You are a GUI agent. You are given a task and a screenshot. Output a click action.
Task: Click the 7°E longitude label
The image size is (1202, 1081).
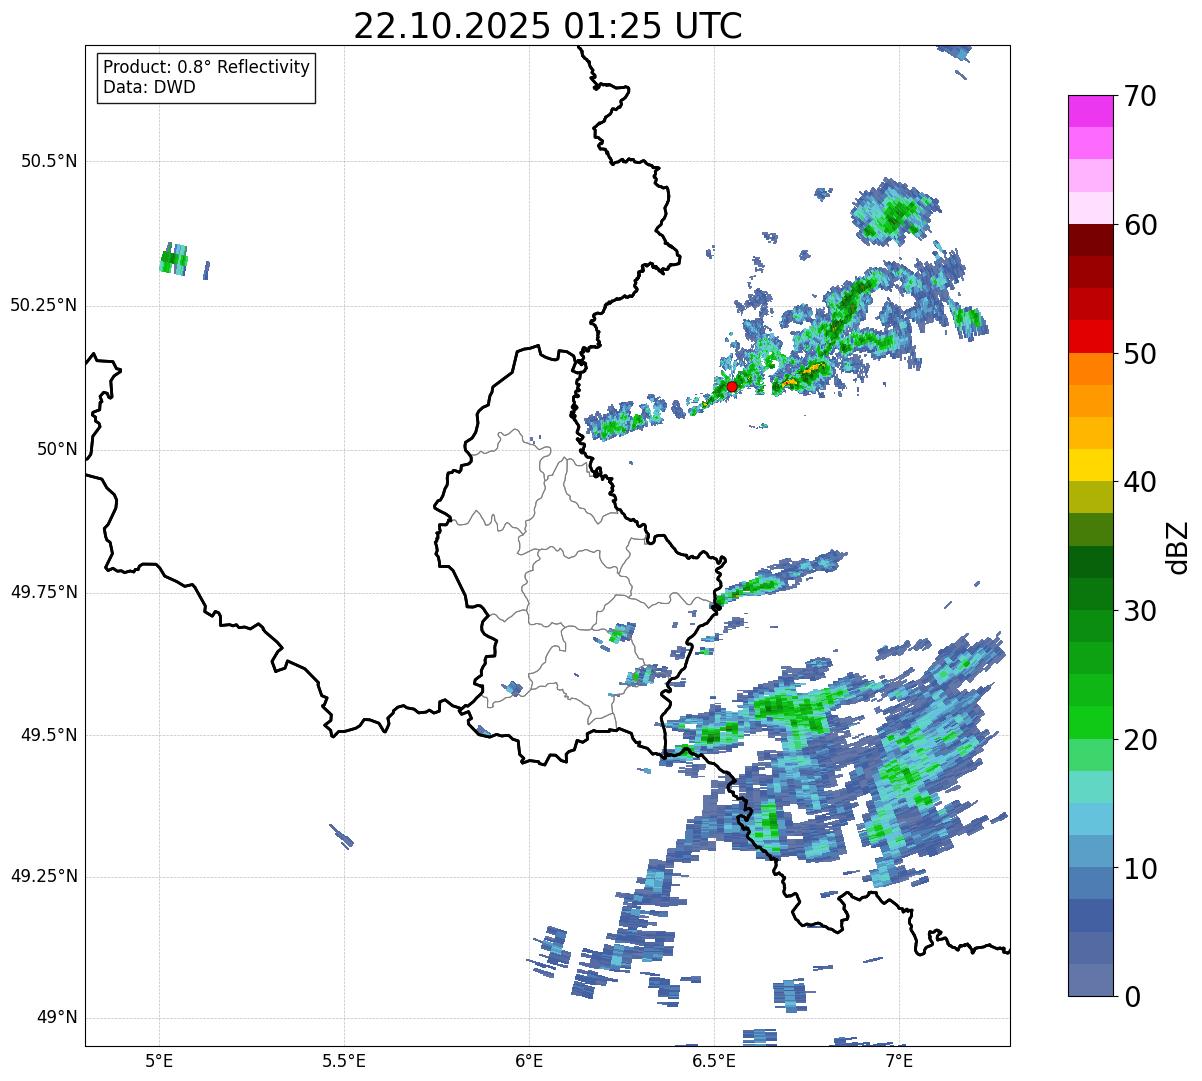tap(899, 1061)
